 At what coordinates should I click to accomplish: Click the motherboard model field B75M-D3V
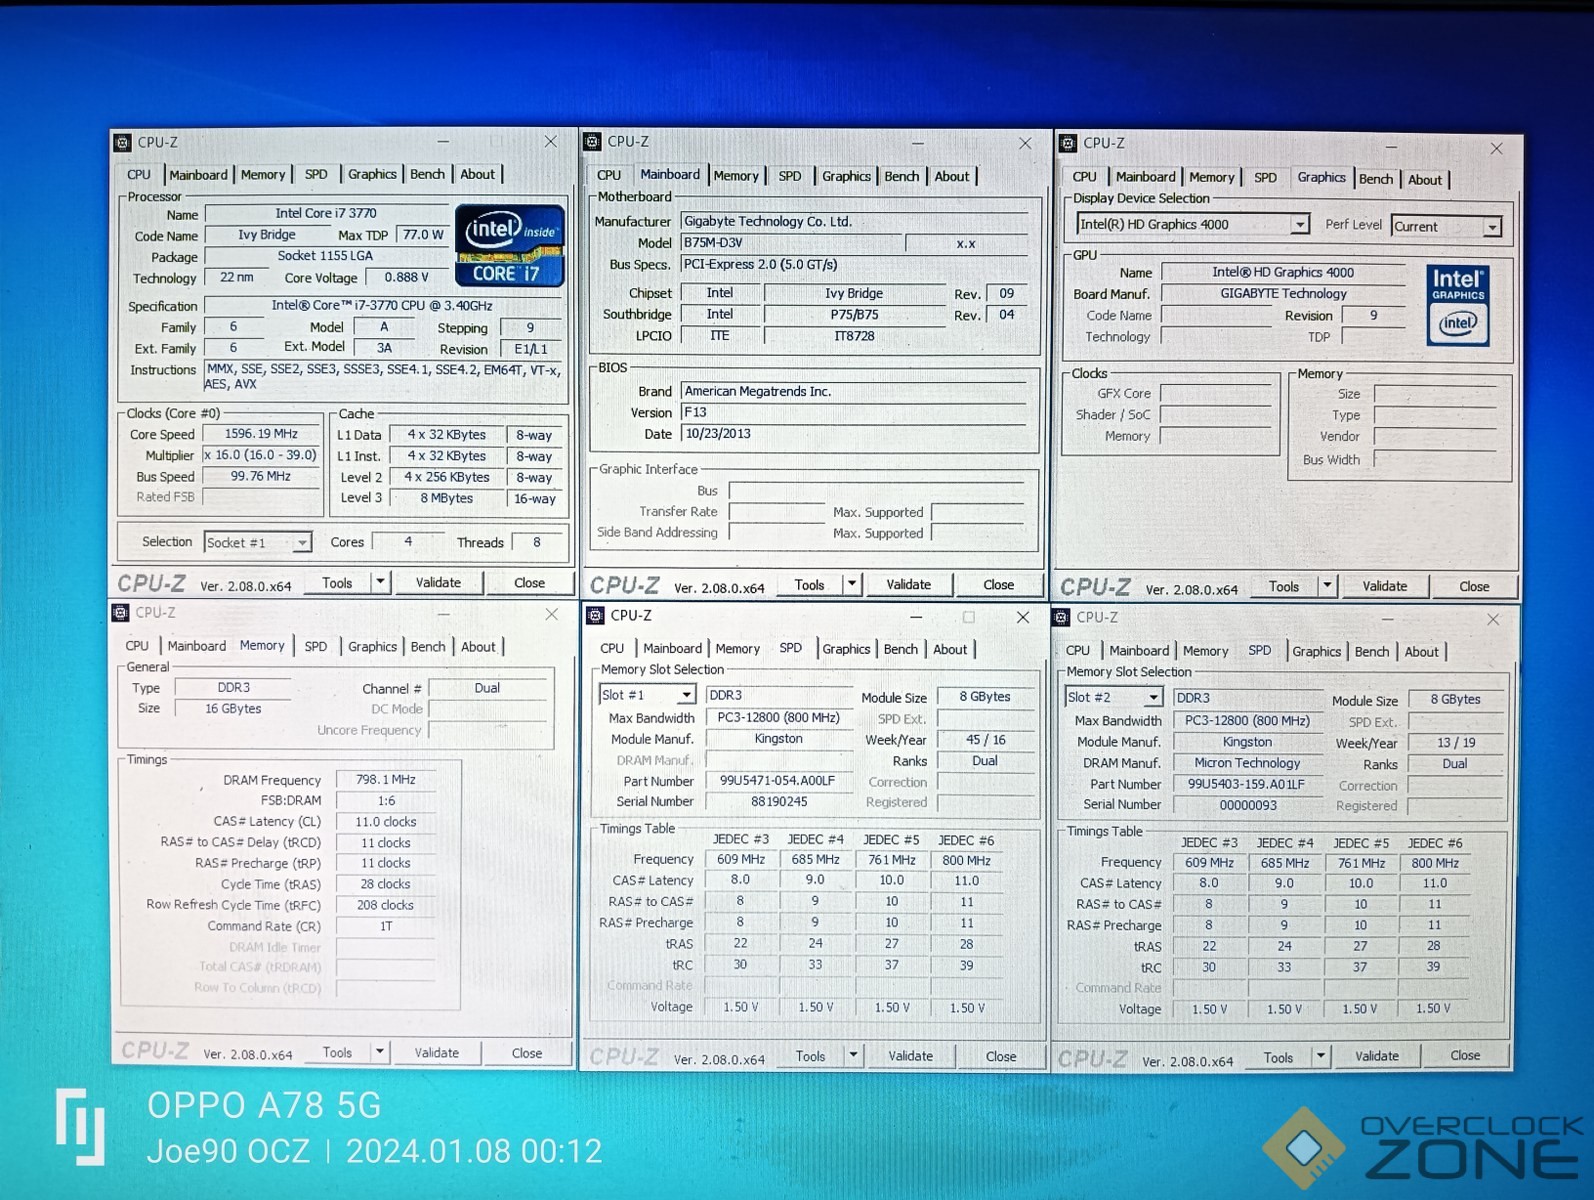[x=792, y=243]
